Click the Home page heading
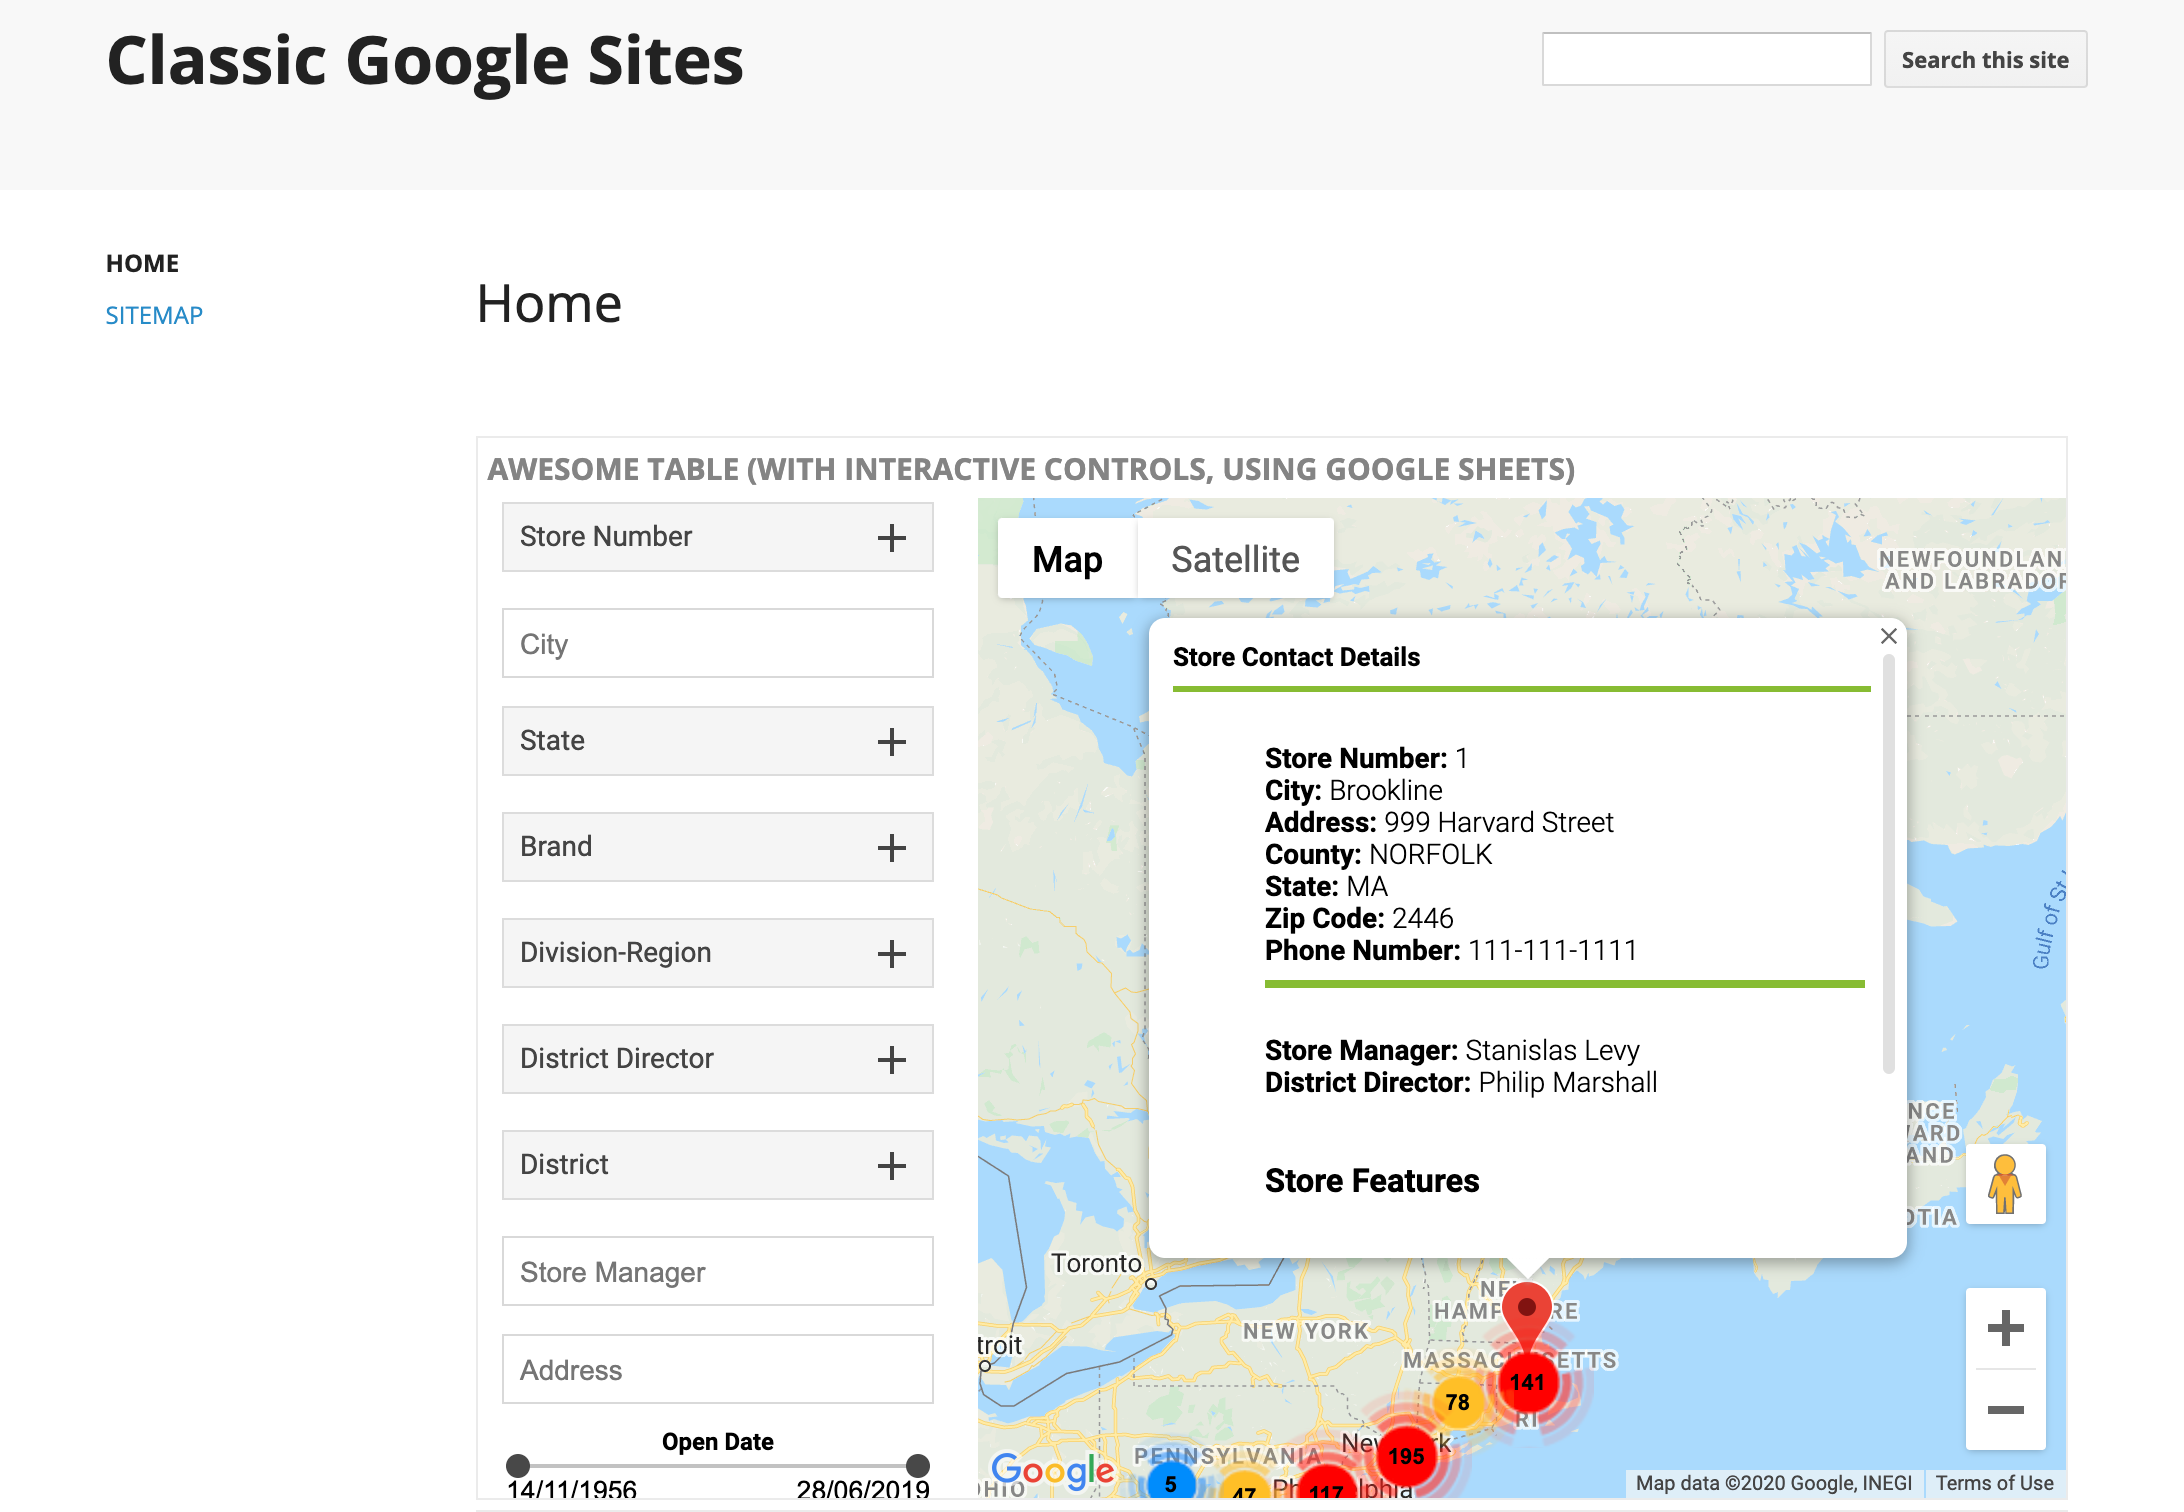Viewport: 2184px width, 1512px height. (x=549, y=304)
